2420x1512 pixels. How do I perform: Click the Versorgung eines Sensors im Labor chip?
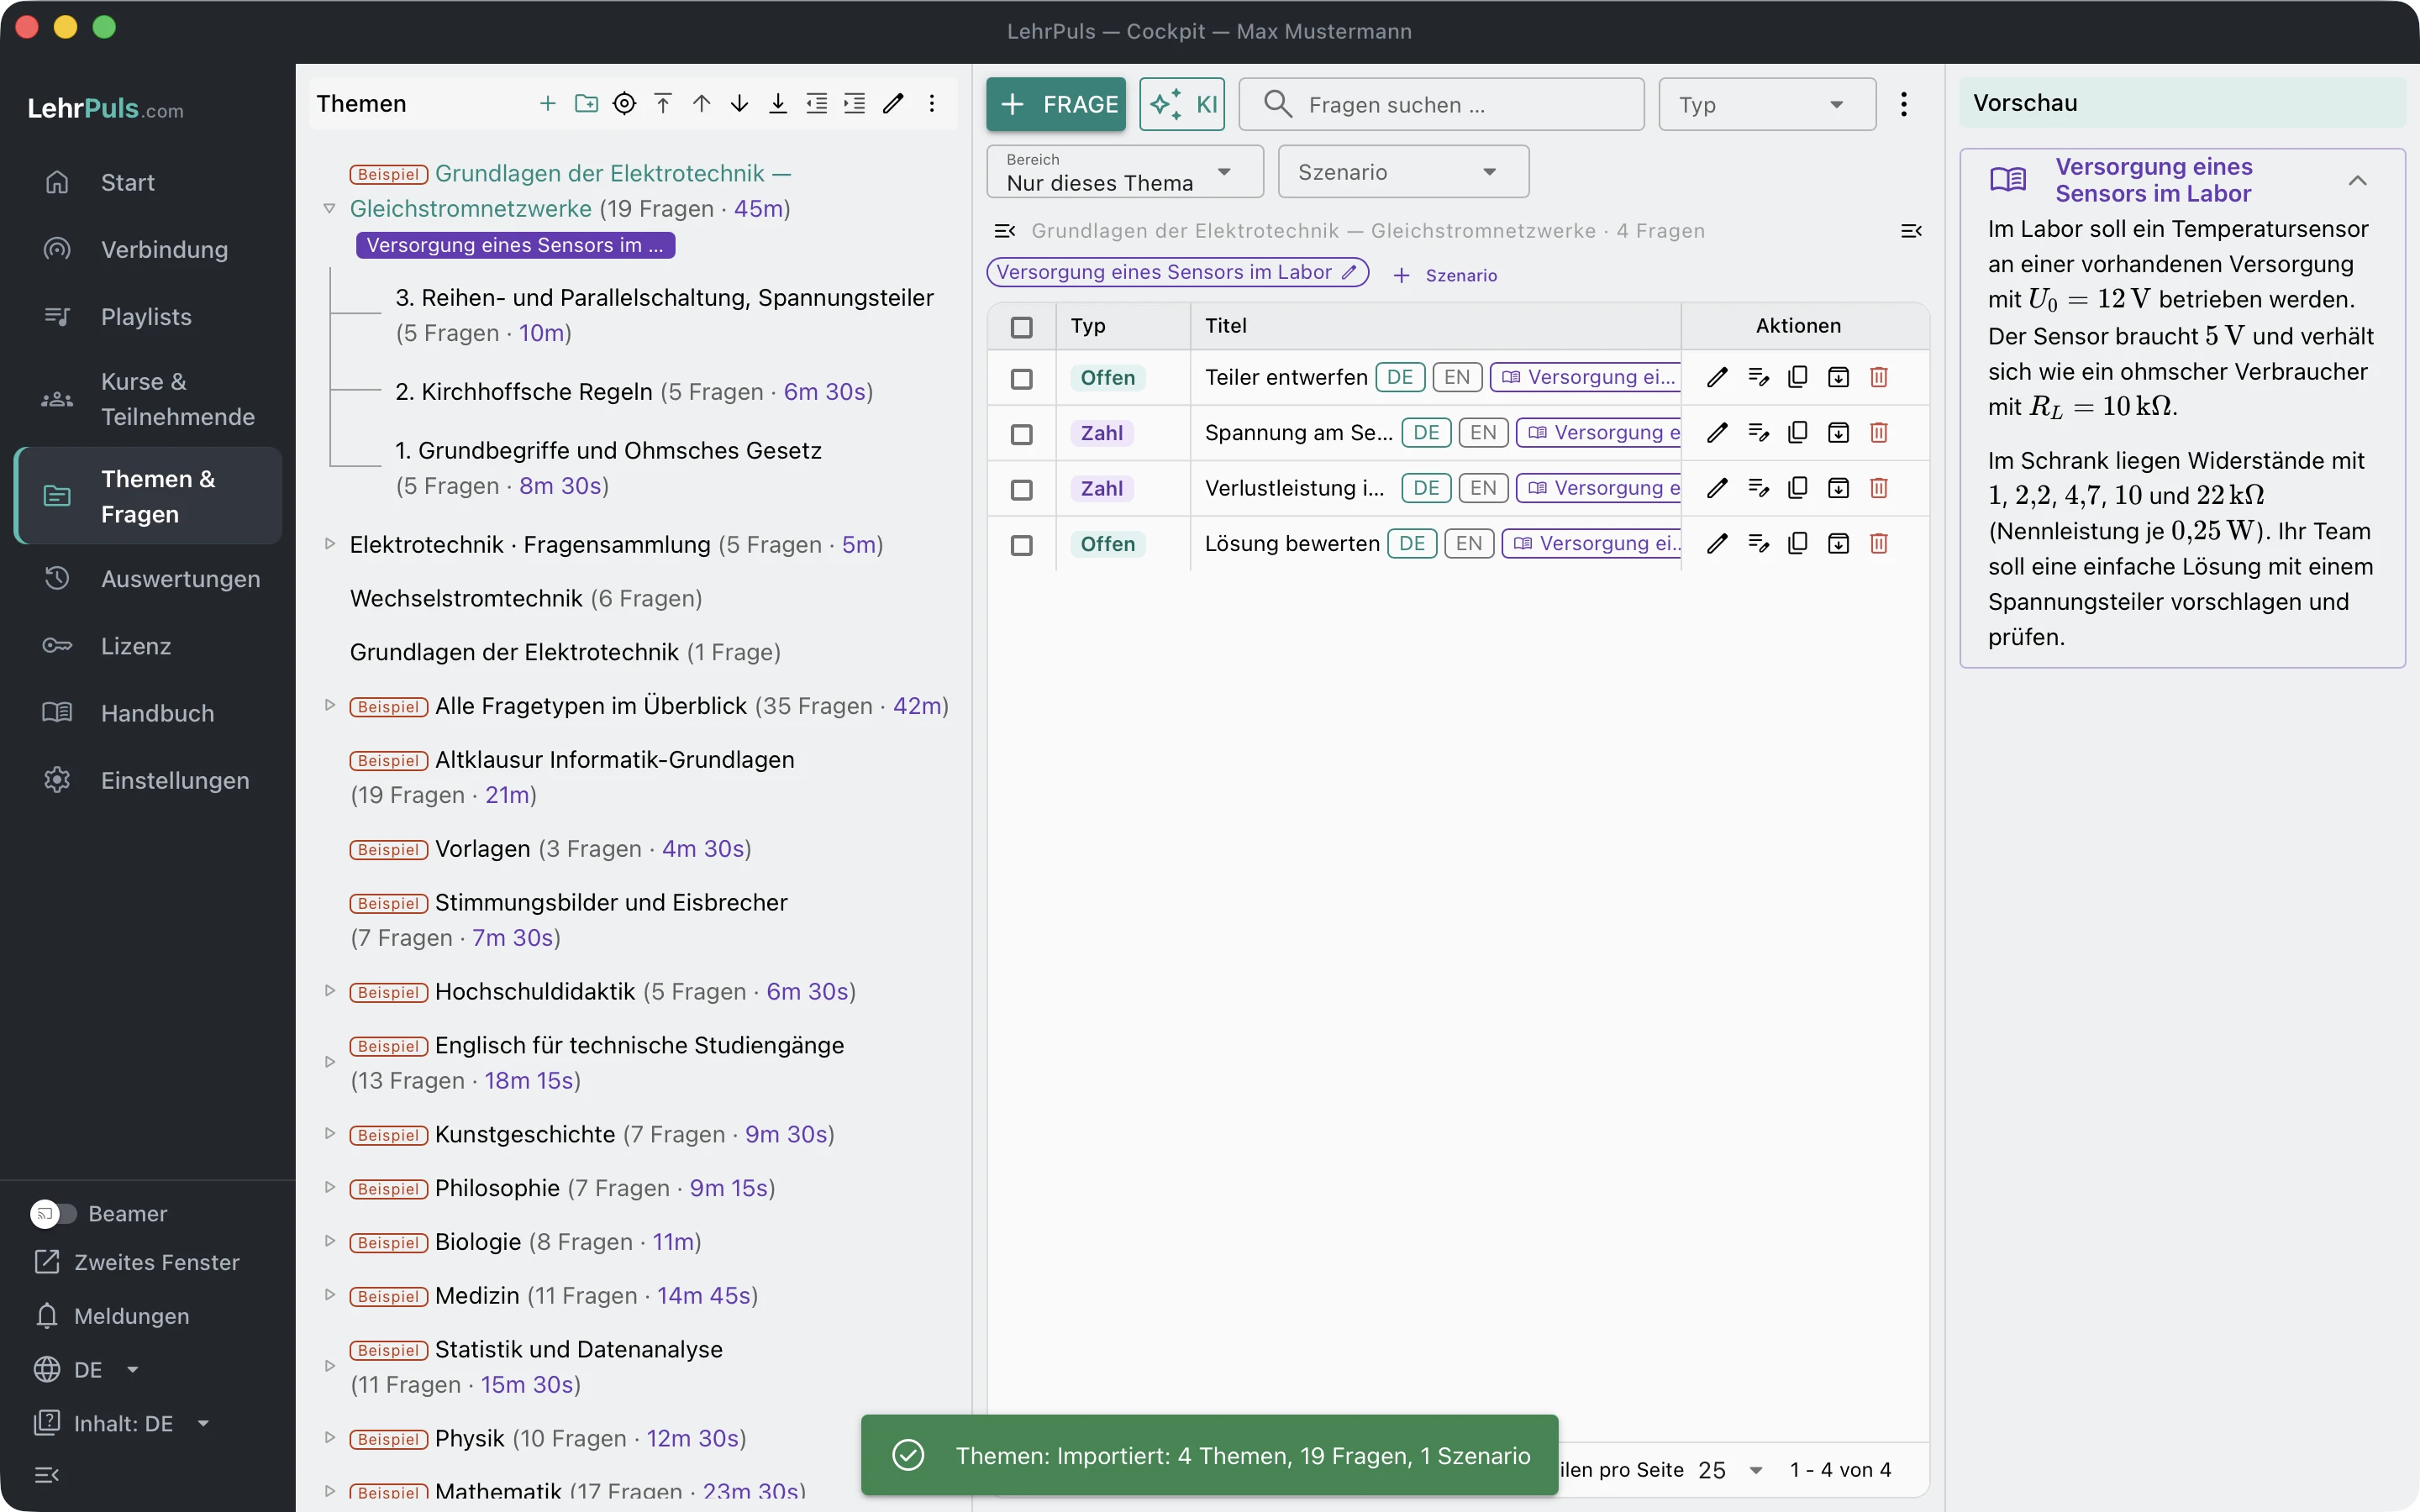point(1176,272)
